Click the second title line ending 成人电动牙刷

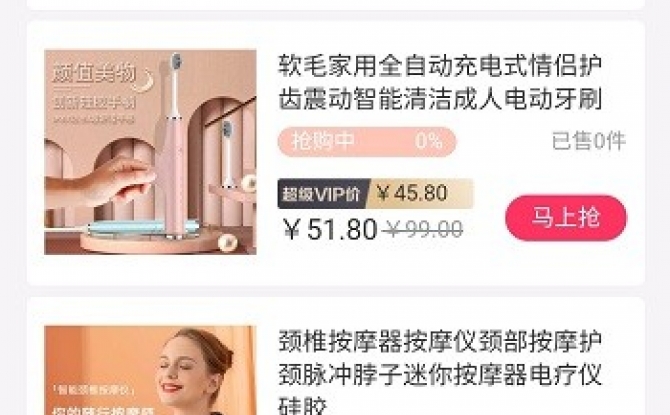[440, 99]
